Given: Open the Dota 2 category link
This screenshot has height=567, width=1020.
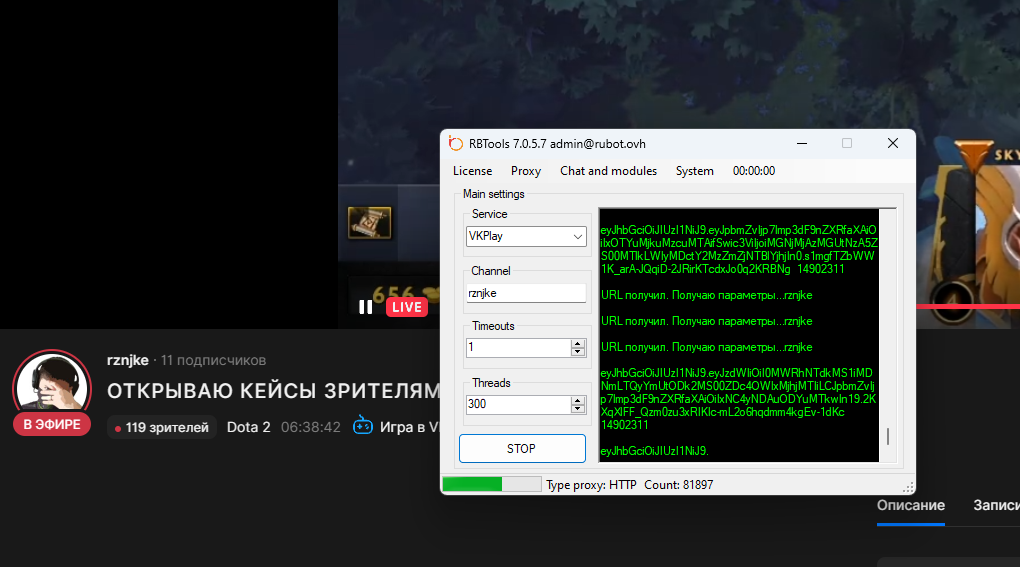Looking at the screenshot, I should (x=248, y=427).
